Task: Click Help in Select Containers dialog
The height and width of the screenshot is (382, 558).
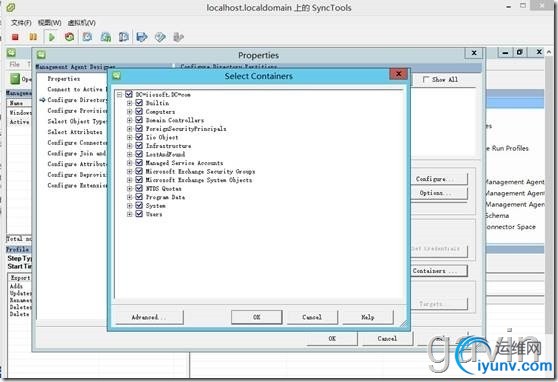Action: pos(368,317)
